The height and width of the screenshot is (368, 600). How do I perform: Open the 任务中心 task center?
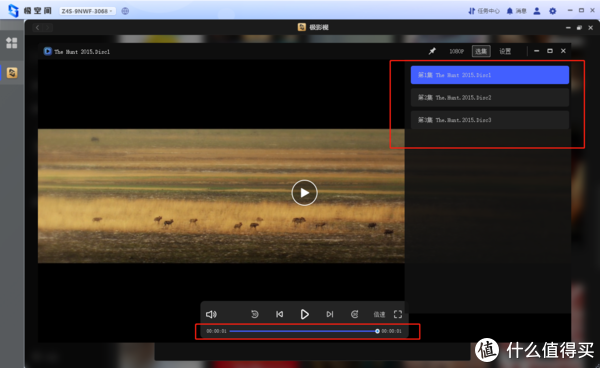tap(484, 11)
